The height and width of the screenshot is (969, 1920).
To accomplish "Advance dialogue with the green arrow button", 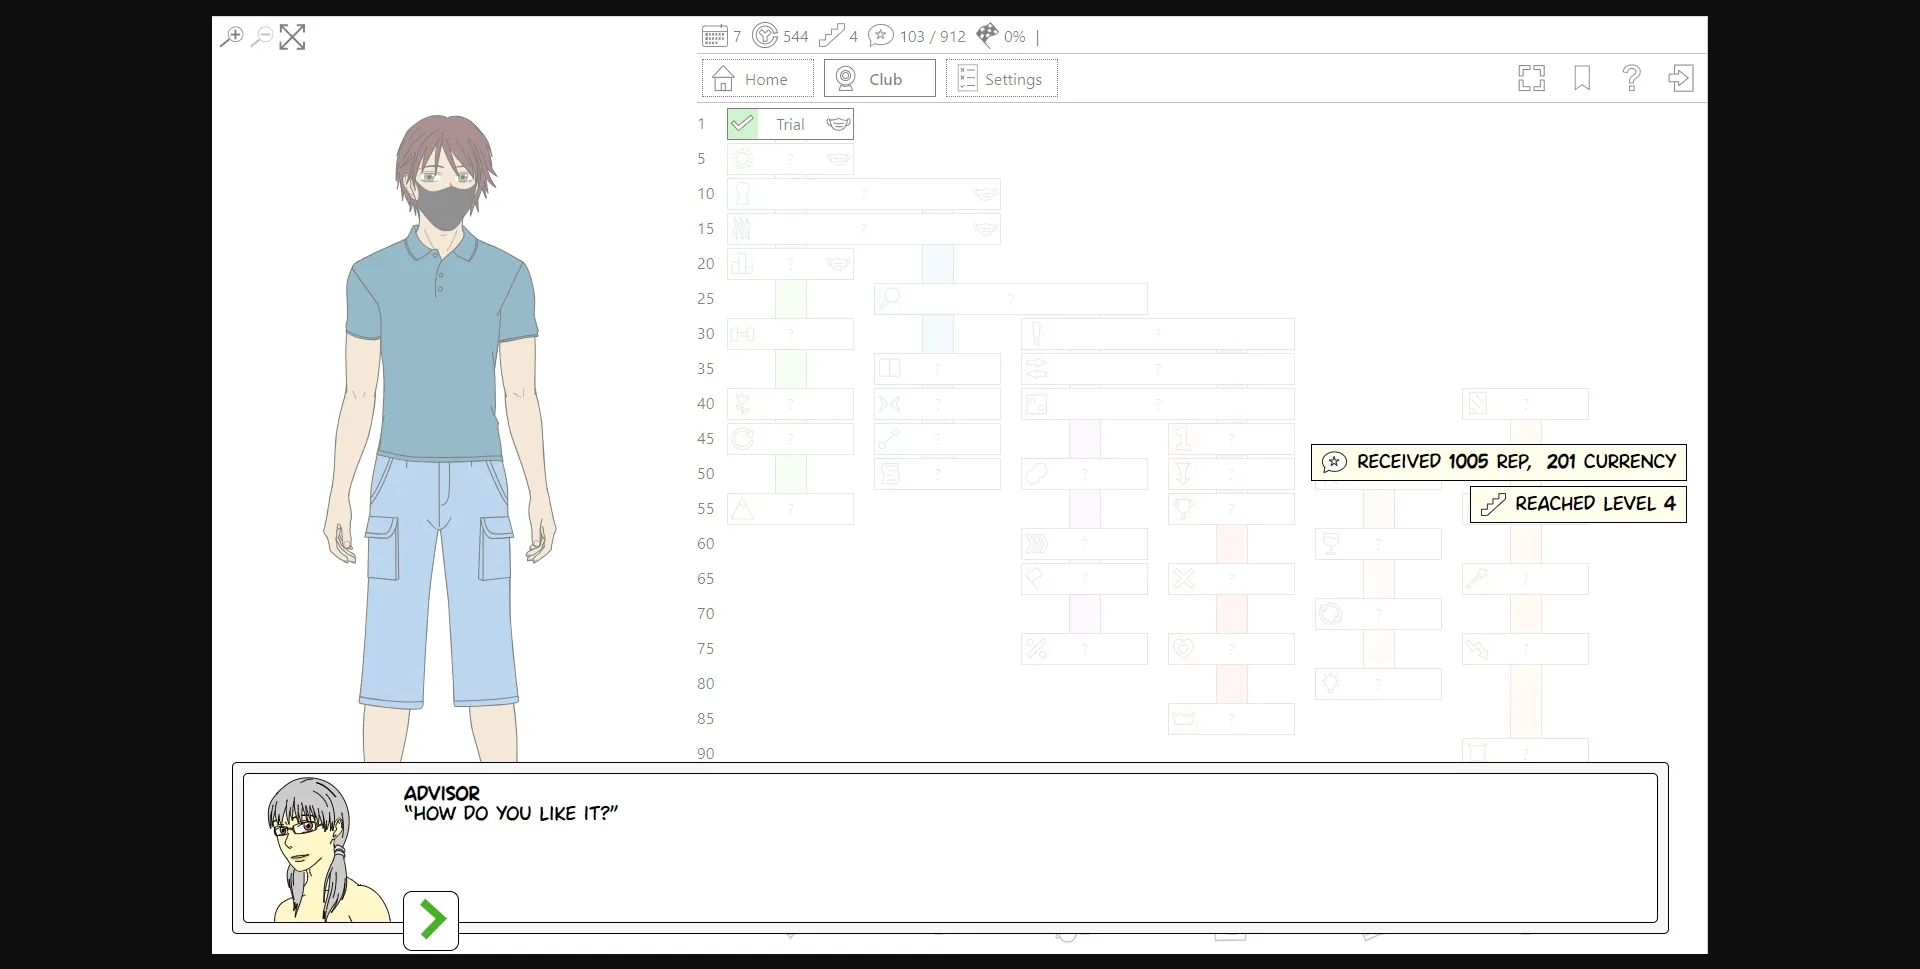I will [x=431, y=920].
